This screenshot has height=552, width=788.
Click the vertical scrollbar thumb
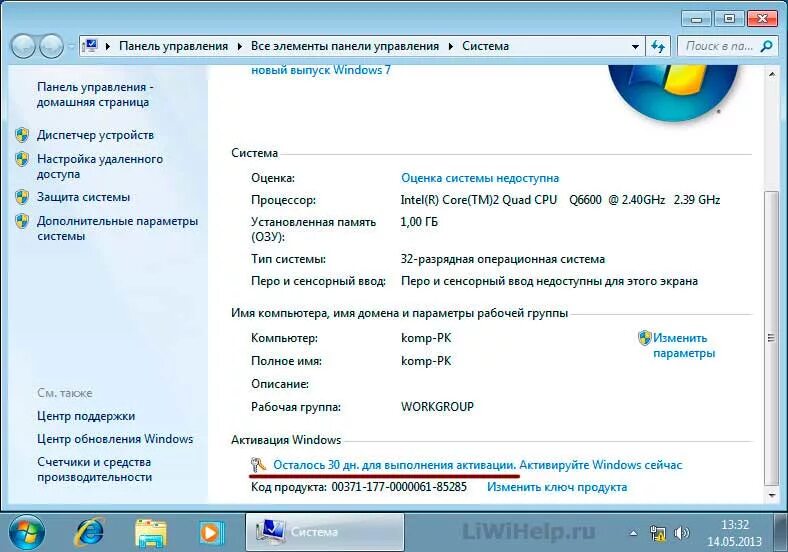click(x=771, y=338)
